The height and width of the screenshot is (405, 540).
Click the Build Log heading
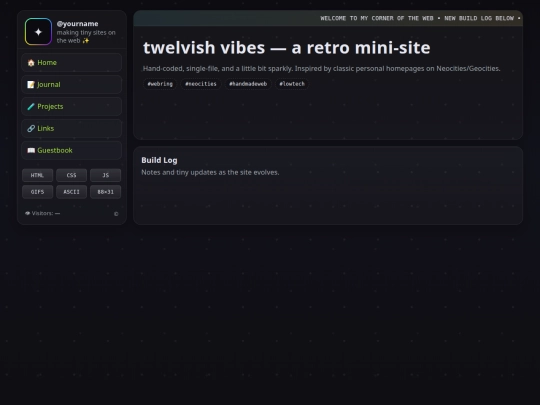[x=159, y=160]
